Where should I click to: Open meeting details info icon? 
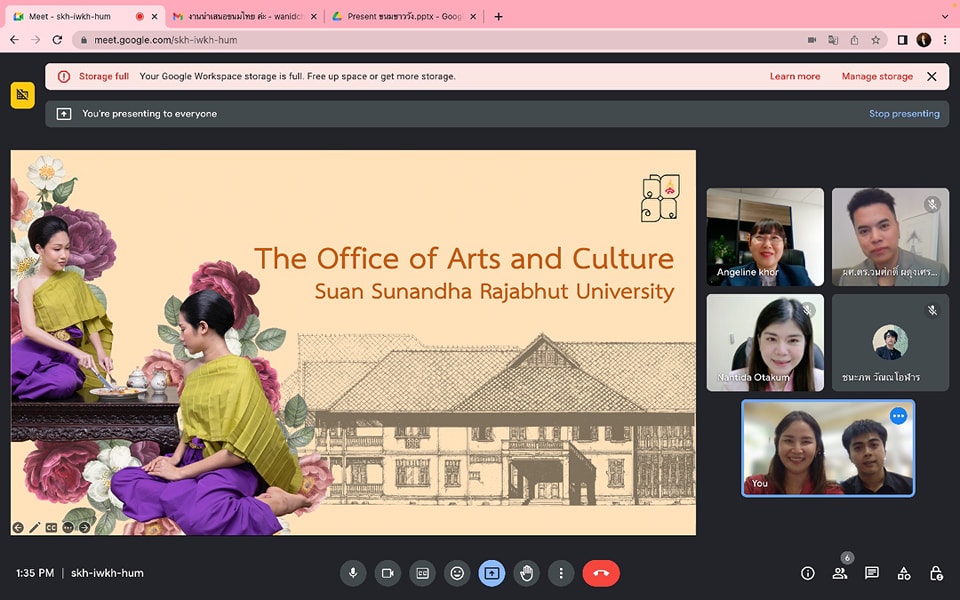[x=808, y=573]
